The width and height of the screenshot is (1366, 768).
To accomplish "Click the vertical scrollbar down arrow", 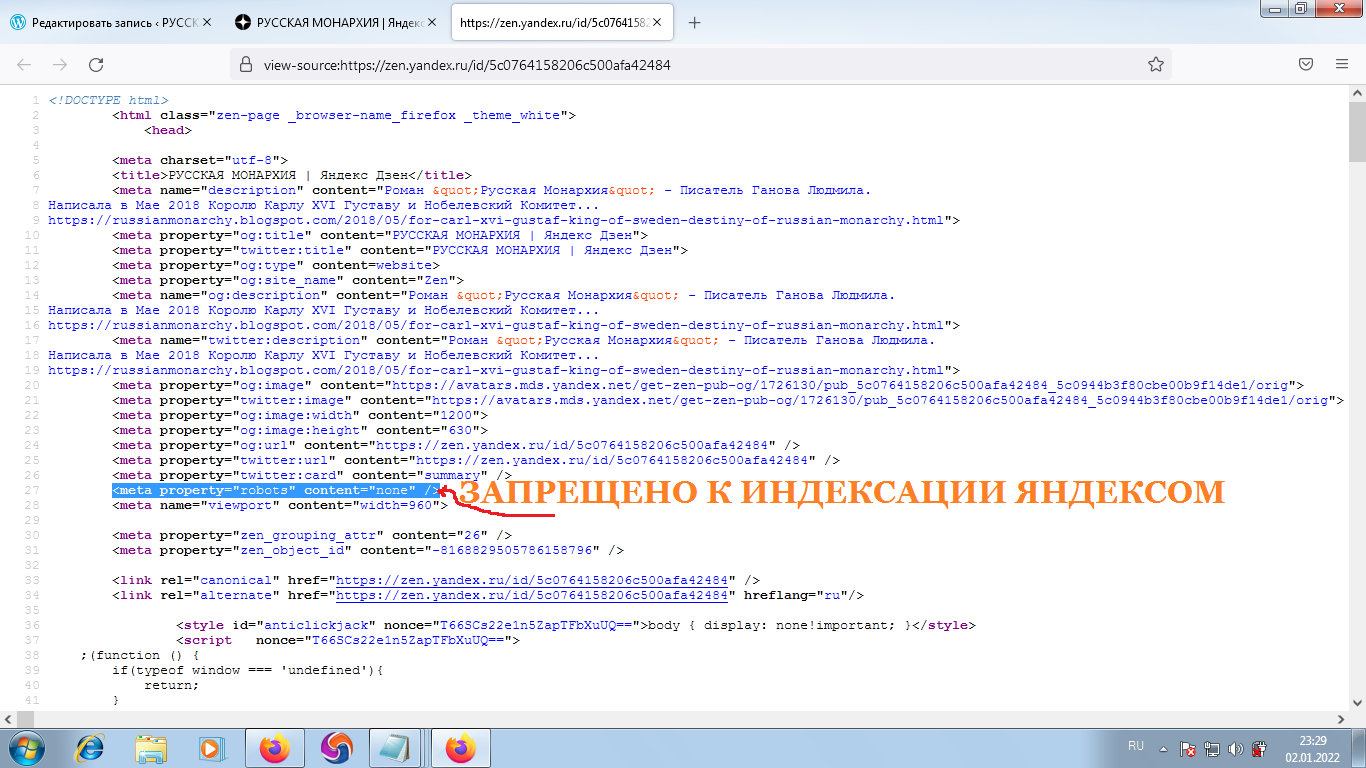I will (x=1357, y=703).
